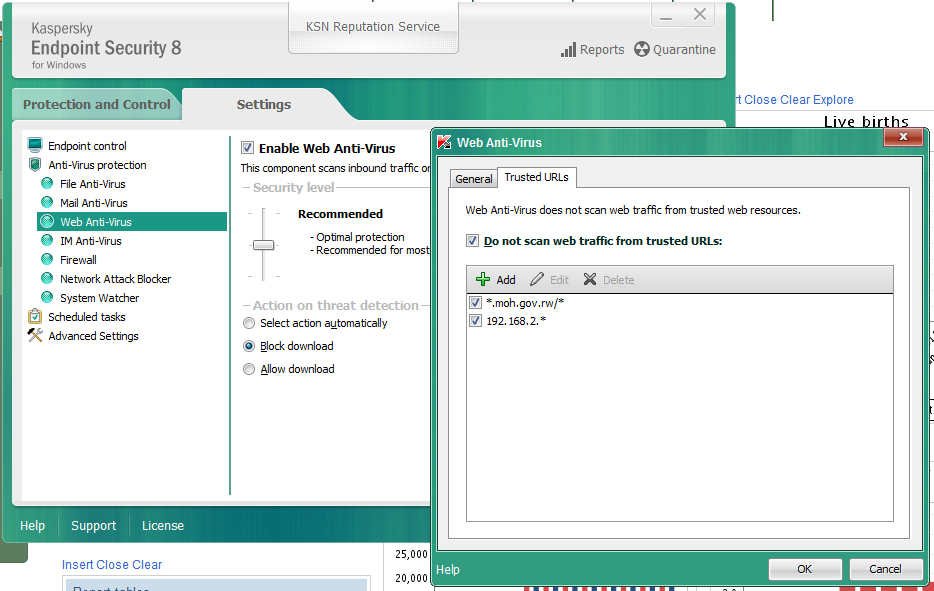This screenshot has height=591, width=934.
Task: Close the Web Anti-Virus dialog
Action: tap(903, 137)
